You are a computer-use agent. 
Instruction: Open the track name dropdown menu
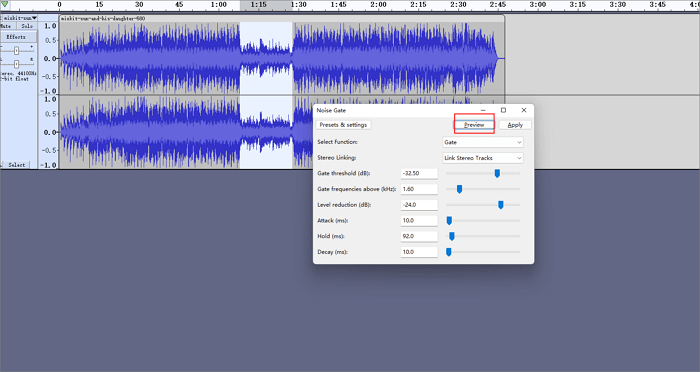pyautogui.click(x=20, y=18)
